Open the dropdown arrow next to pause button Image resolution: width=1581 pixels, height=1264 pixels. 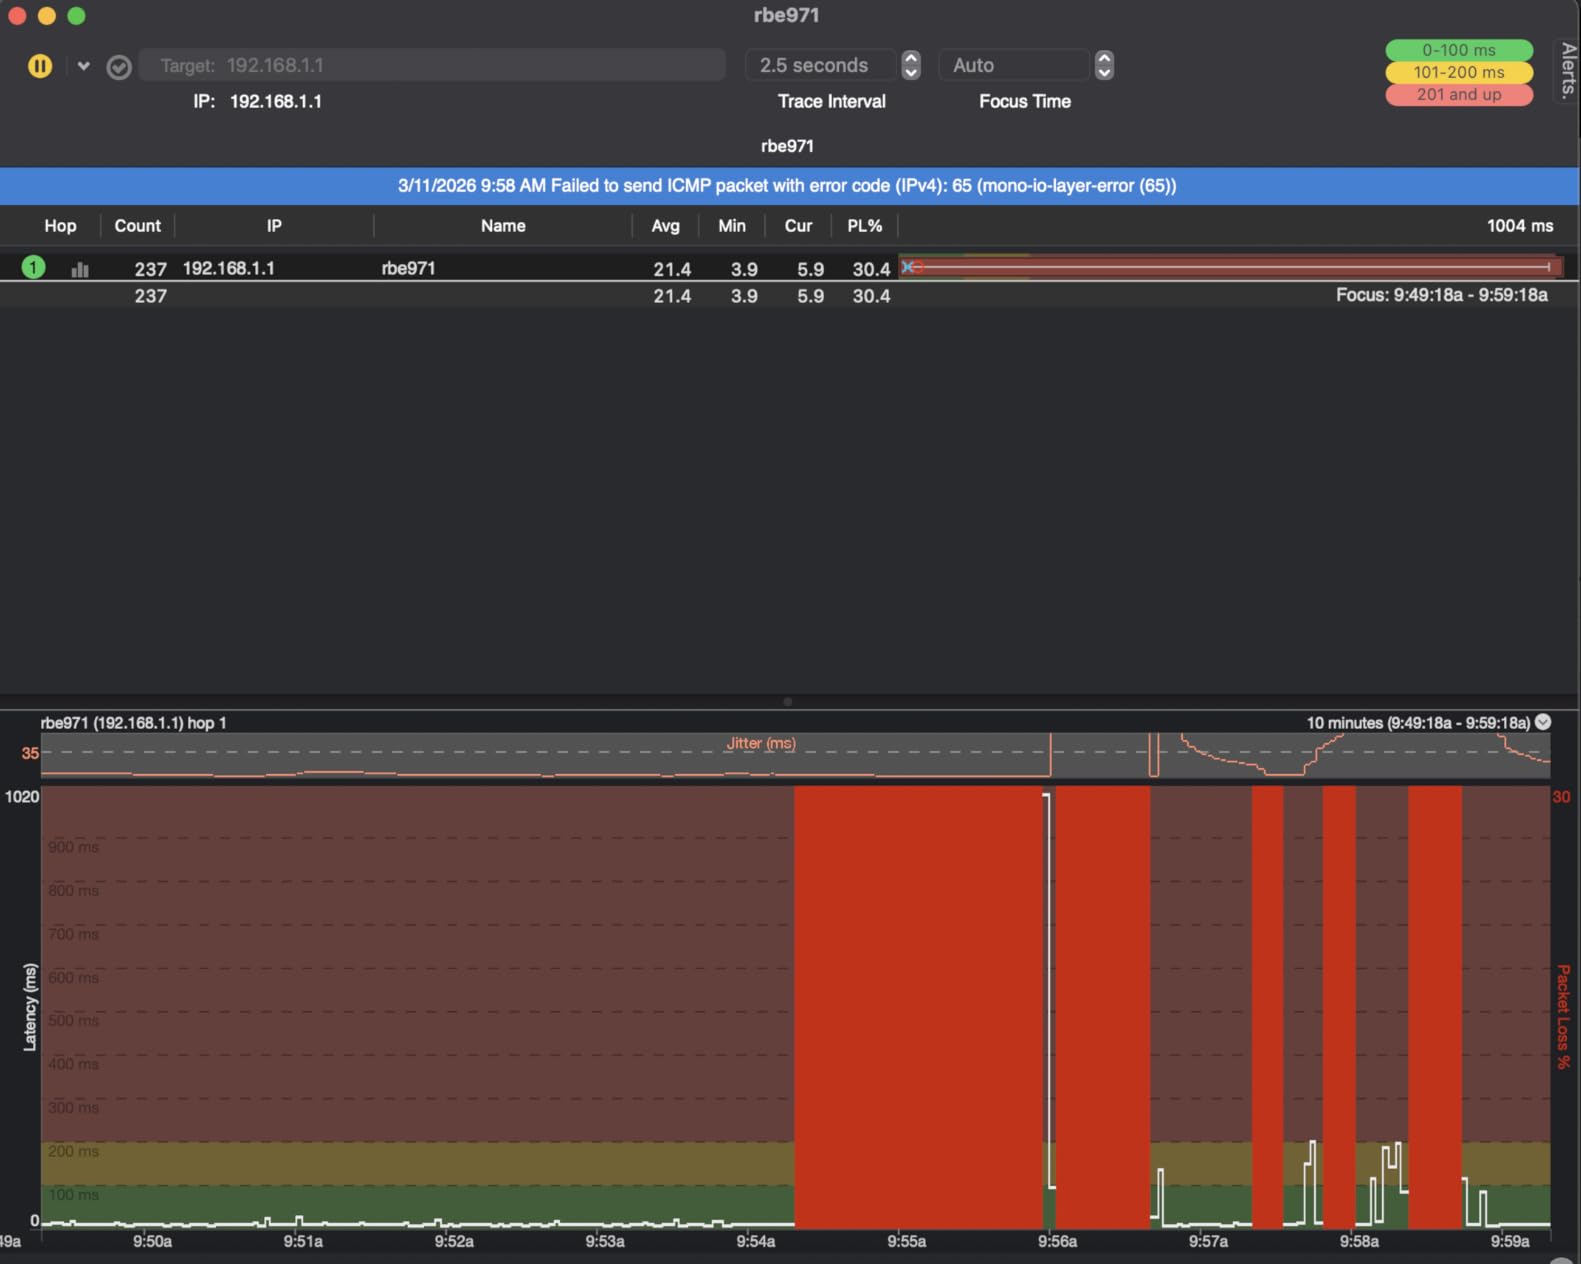coord(83,66)
